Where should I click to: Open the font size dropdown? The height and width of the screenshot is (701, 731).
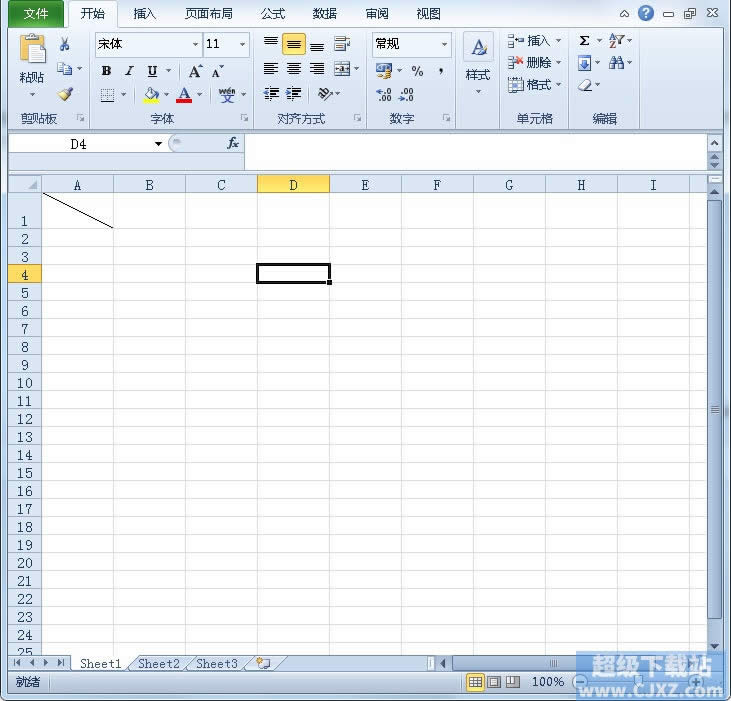[x=242, y=44]
